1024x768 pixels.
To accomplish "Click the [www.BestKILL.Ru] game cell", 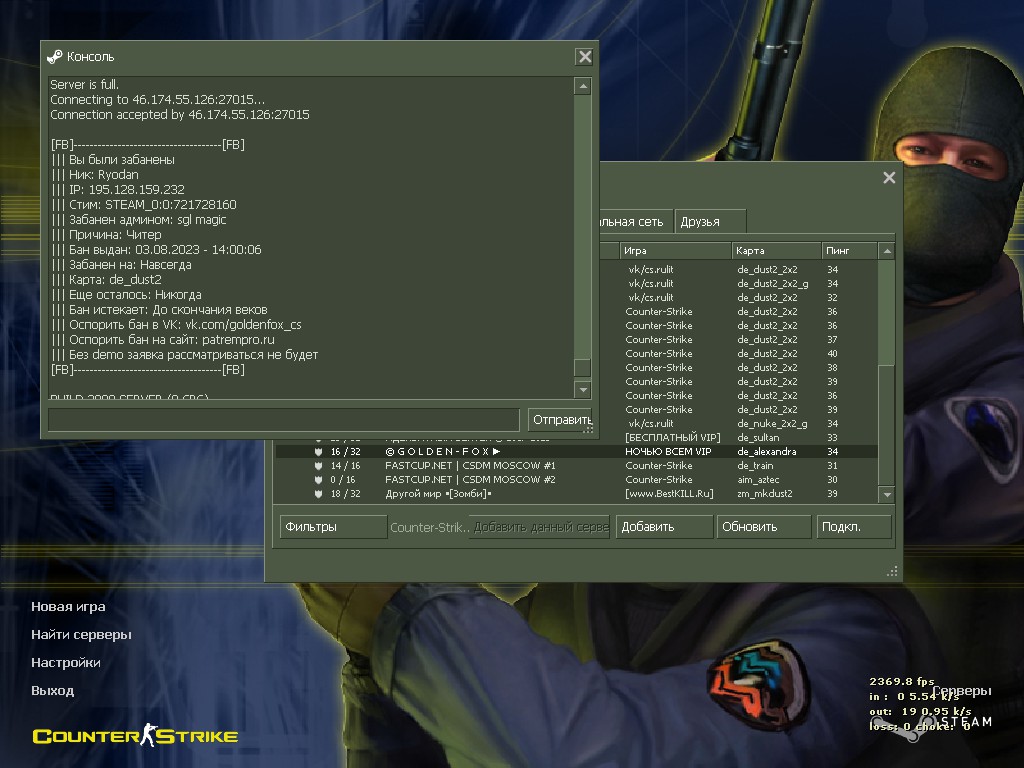I will tap(669, 494).
